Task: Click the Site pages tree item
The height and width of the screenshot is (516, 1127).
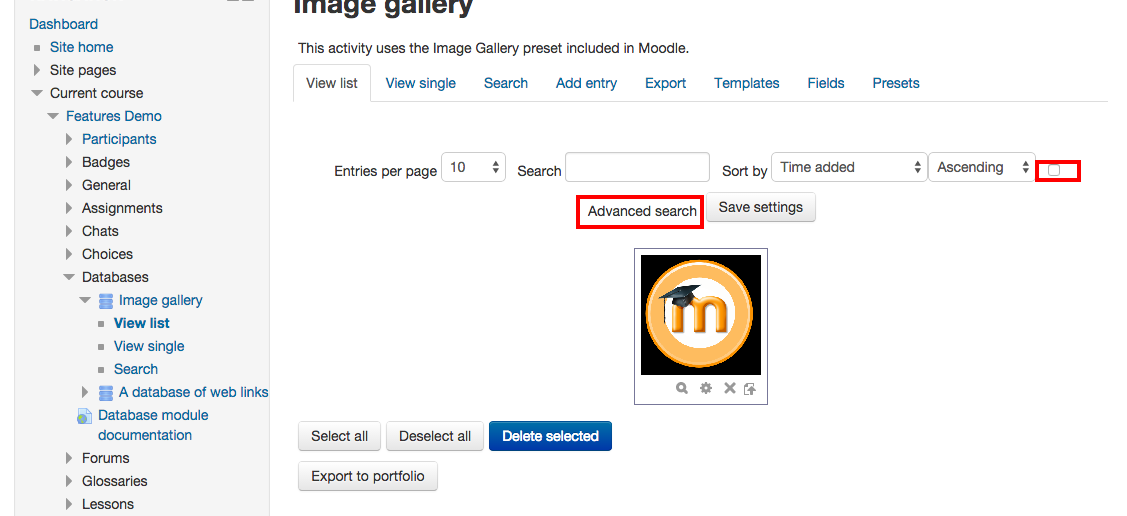Action: (x=83, y=70)
